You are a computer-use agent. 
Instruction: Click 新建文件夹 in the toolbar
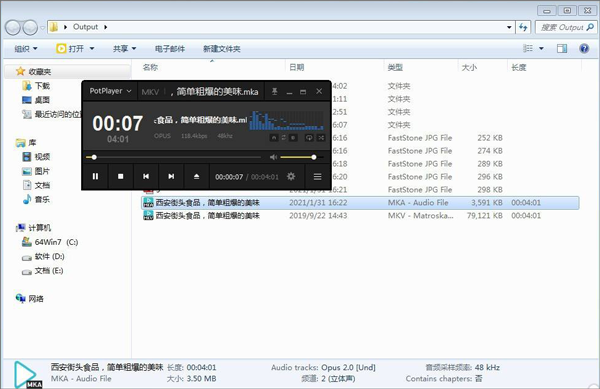click(222, 49)
